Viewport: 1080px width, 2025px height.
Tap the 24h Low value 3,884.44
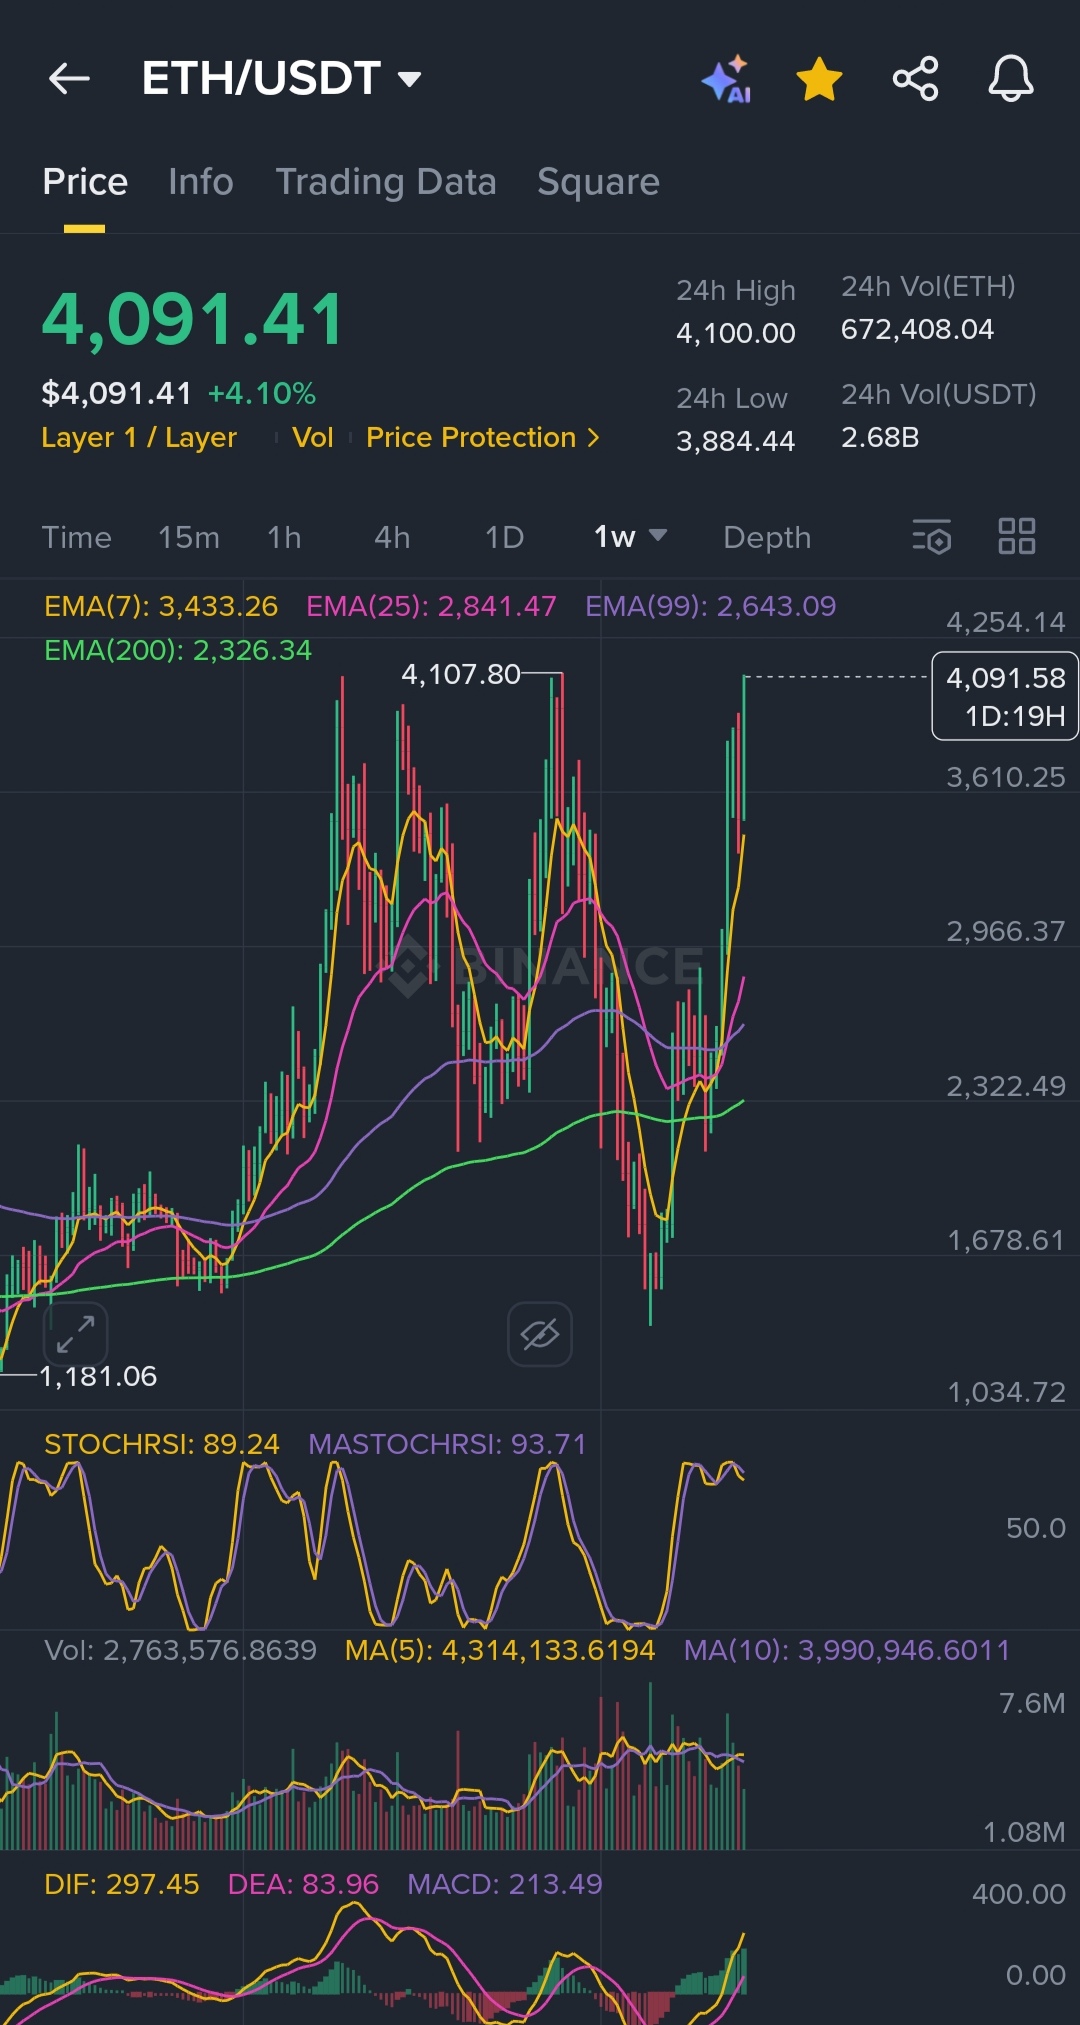tap(735, 441)
